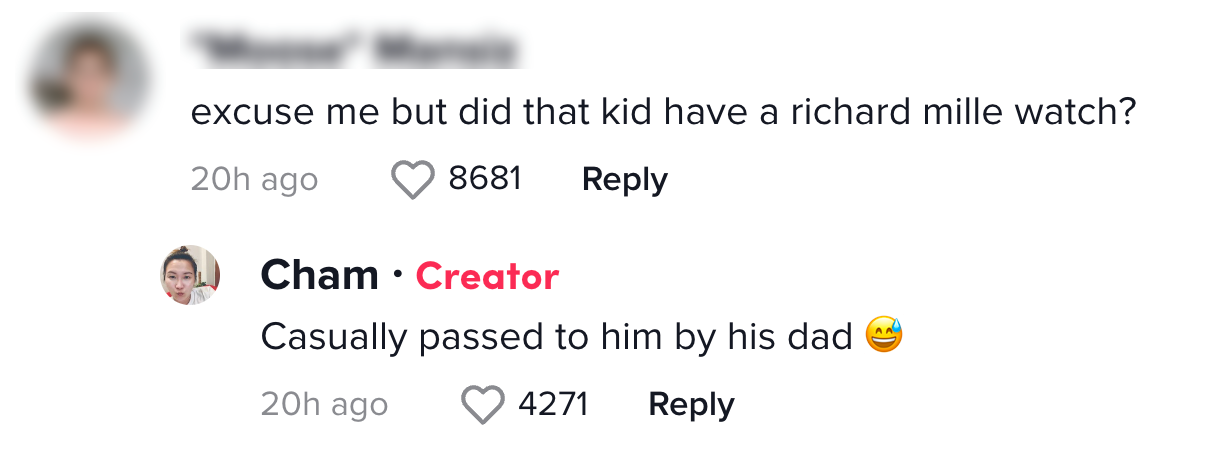This screenshot has height=462, width=1230.
Task: Like Cham's reply with the heart icon
Action: (x=482, y=405)
